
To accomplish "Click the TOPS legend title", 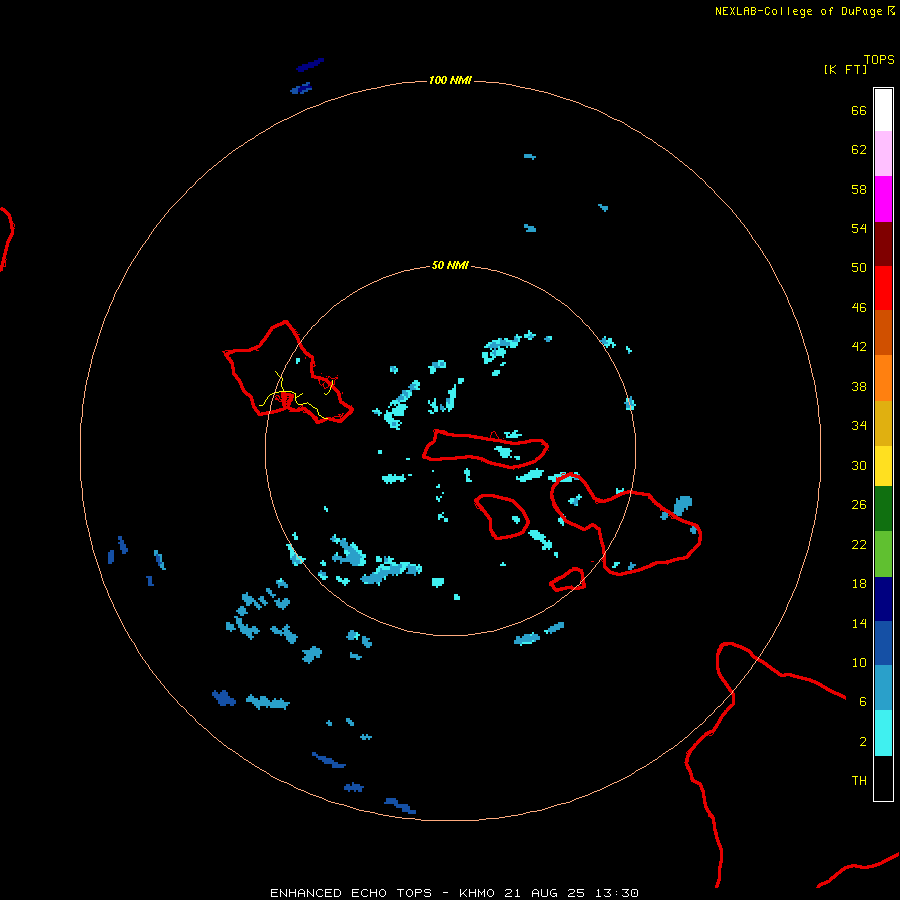I will pos(879,59).
